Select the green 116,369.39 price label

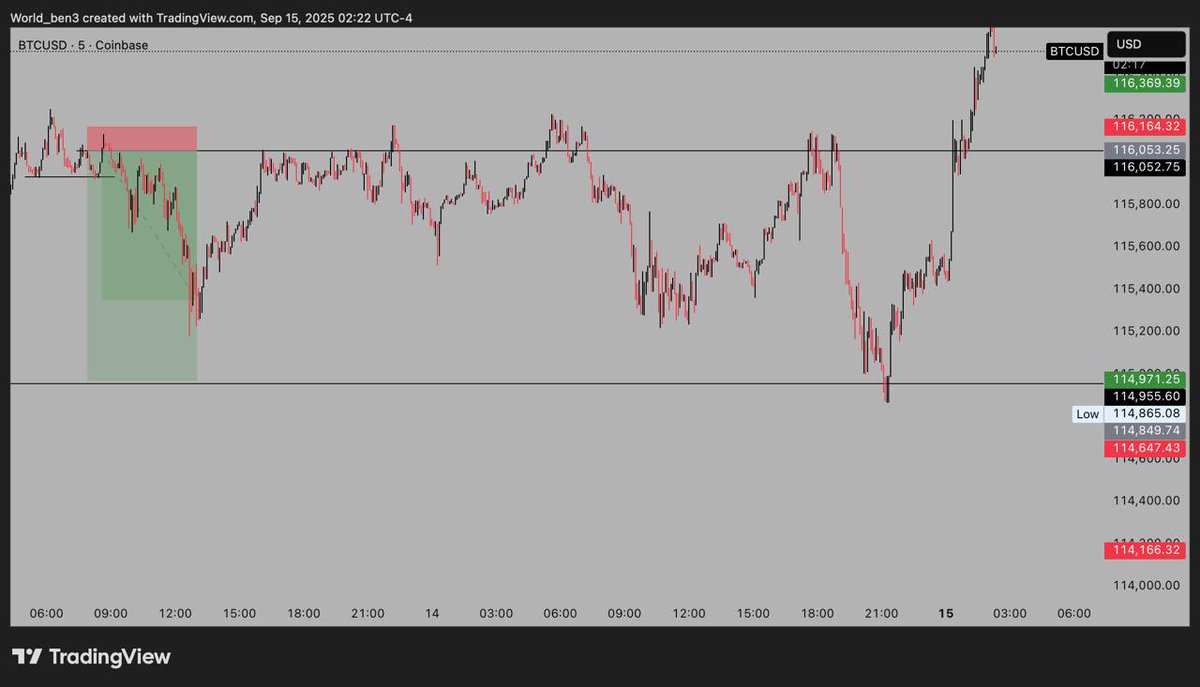click(1145, 84)
